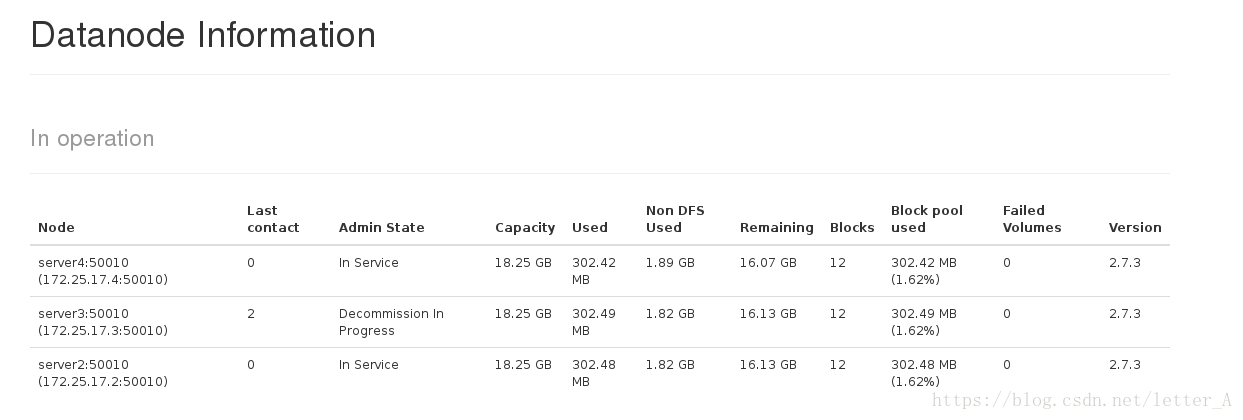Click the Version column header
The width and height of the screenshot is (1243, 420).
pos(1135,227)
